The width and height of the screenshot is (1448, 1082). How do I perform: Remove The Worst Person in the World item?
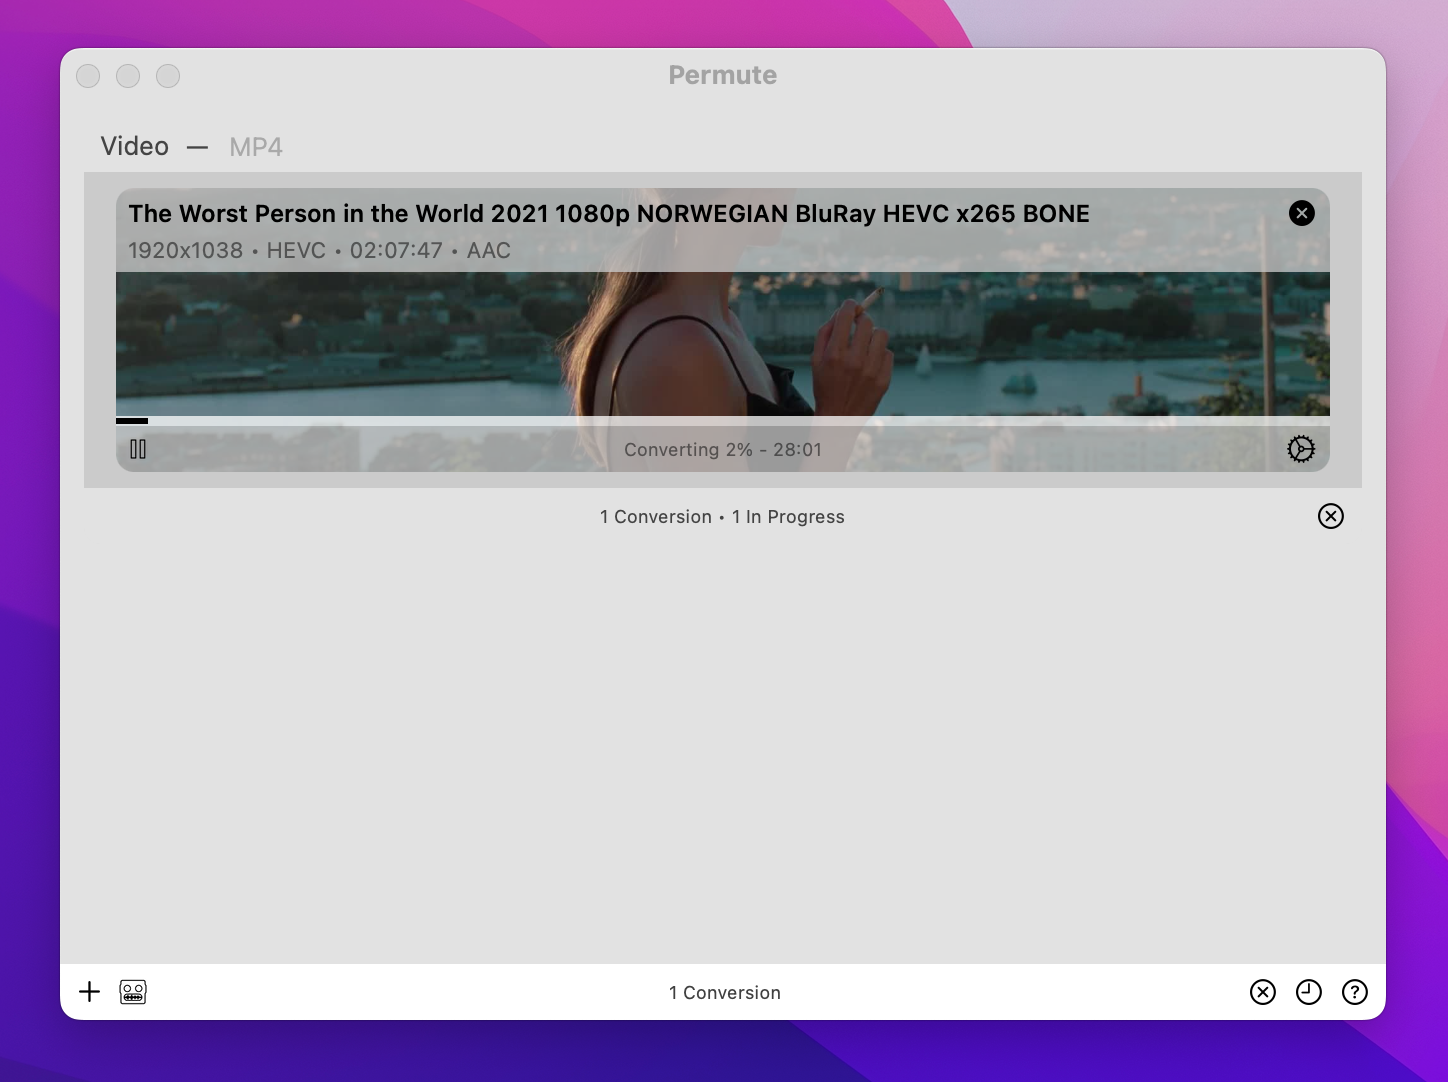tap(1302, 213)
